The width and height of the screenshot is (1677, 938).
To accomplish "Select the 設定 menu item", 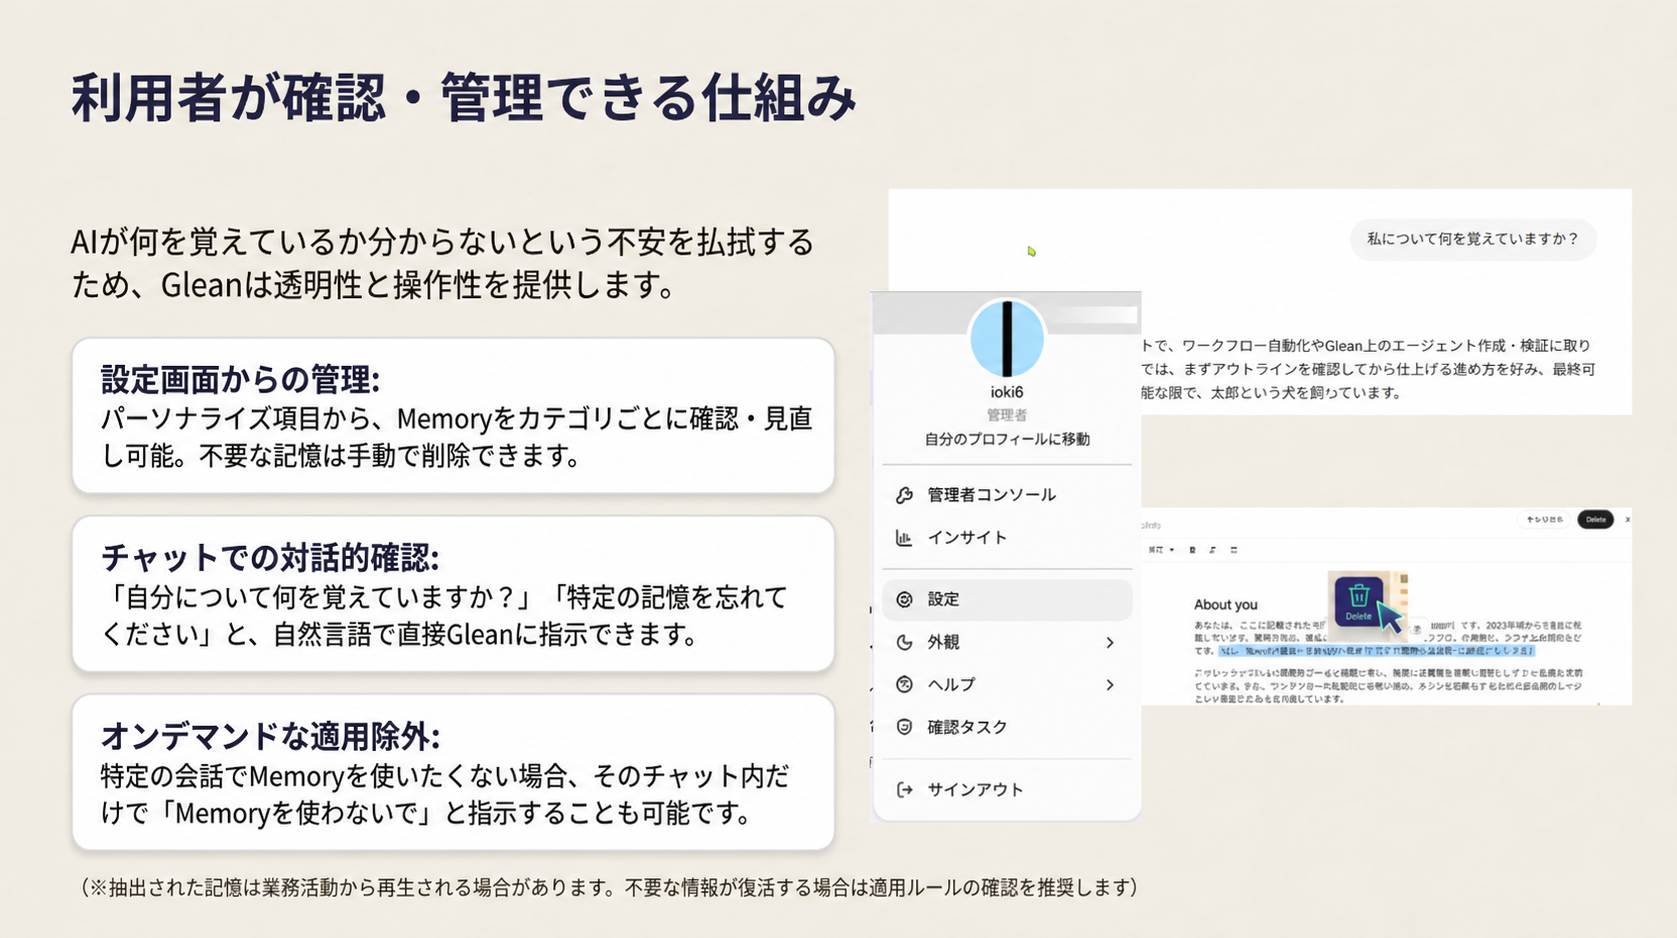I will click(x=1007, y=599).
